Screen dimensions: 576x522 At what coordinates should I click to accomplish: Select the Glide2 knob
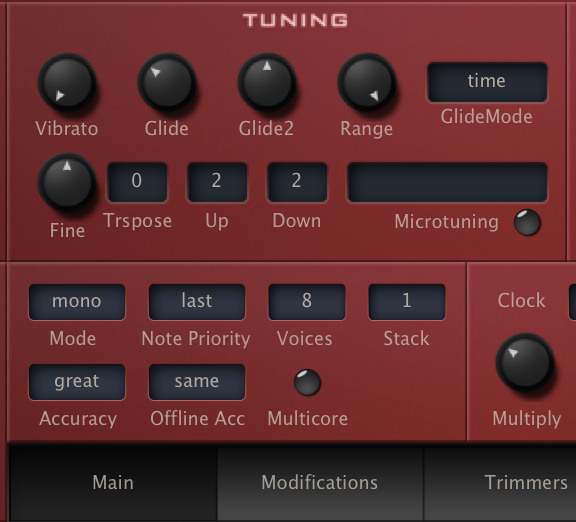267,82
